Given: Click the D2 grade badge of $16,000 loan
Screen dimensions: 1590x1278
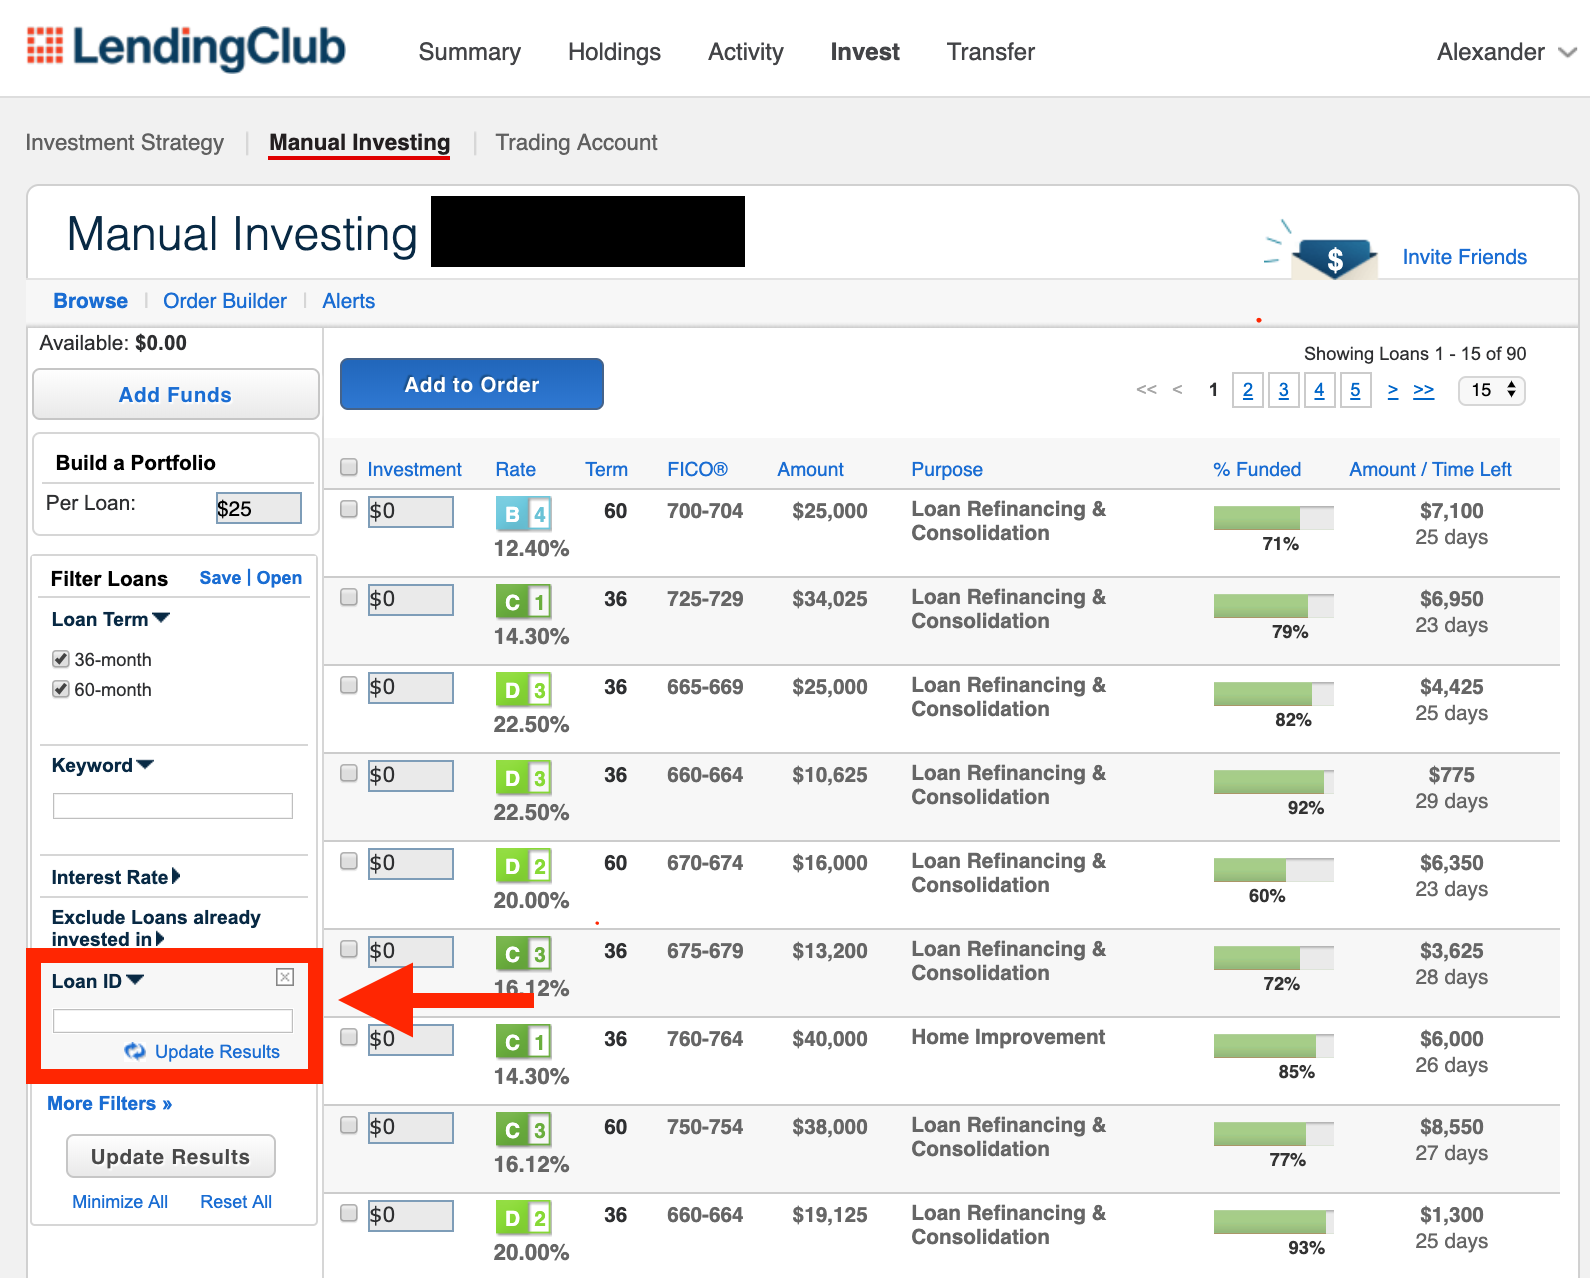Looking at the screenshot, I should point(523,866).
